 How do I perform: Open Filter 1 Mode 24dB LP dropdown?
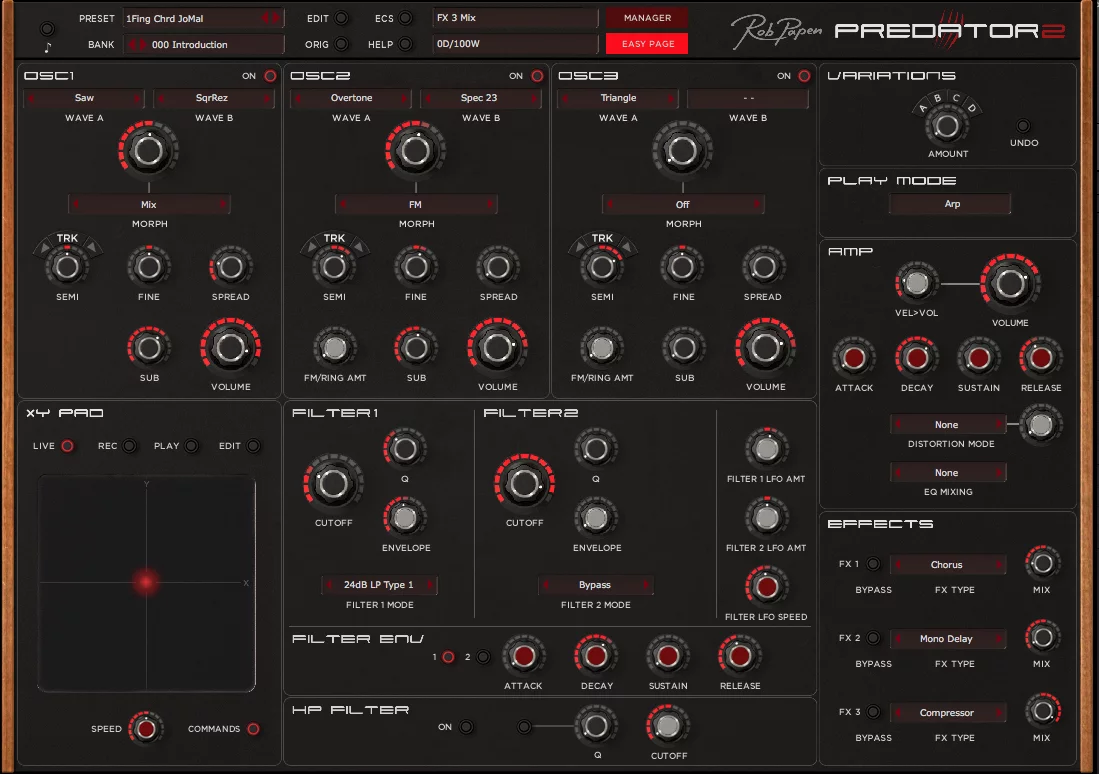[379, 585]
